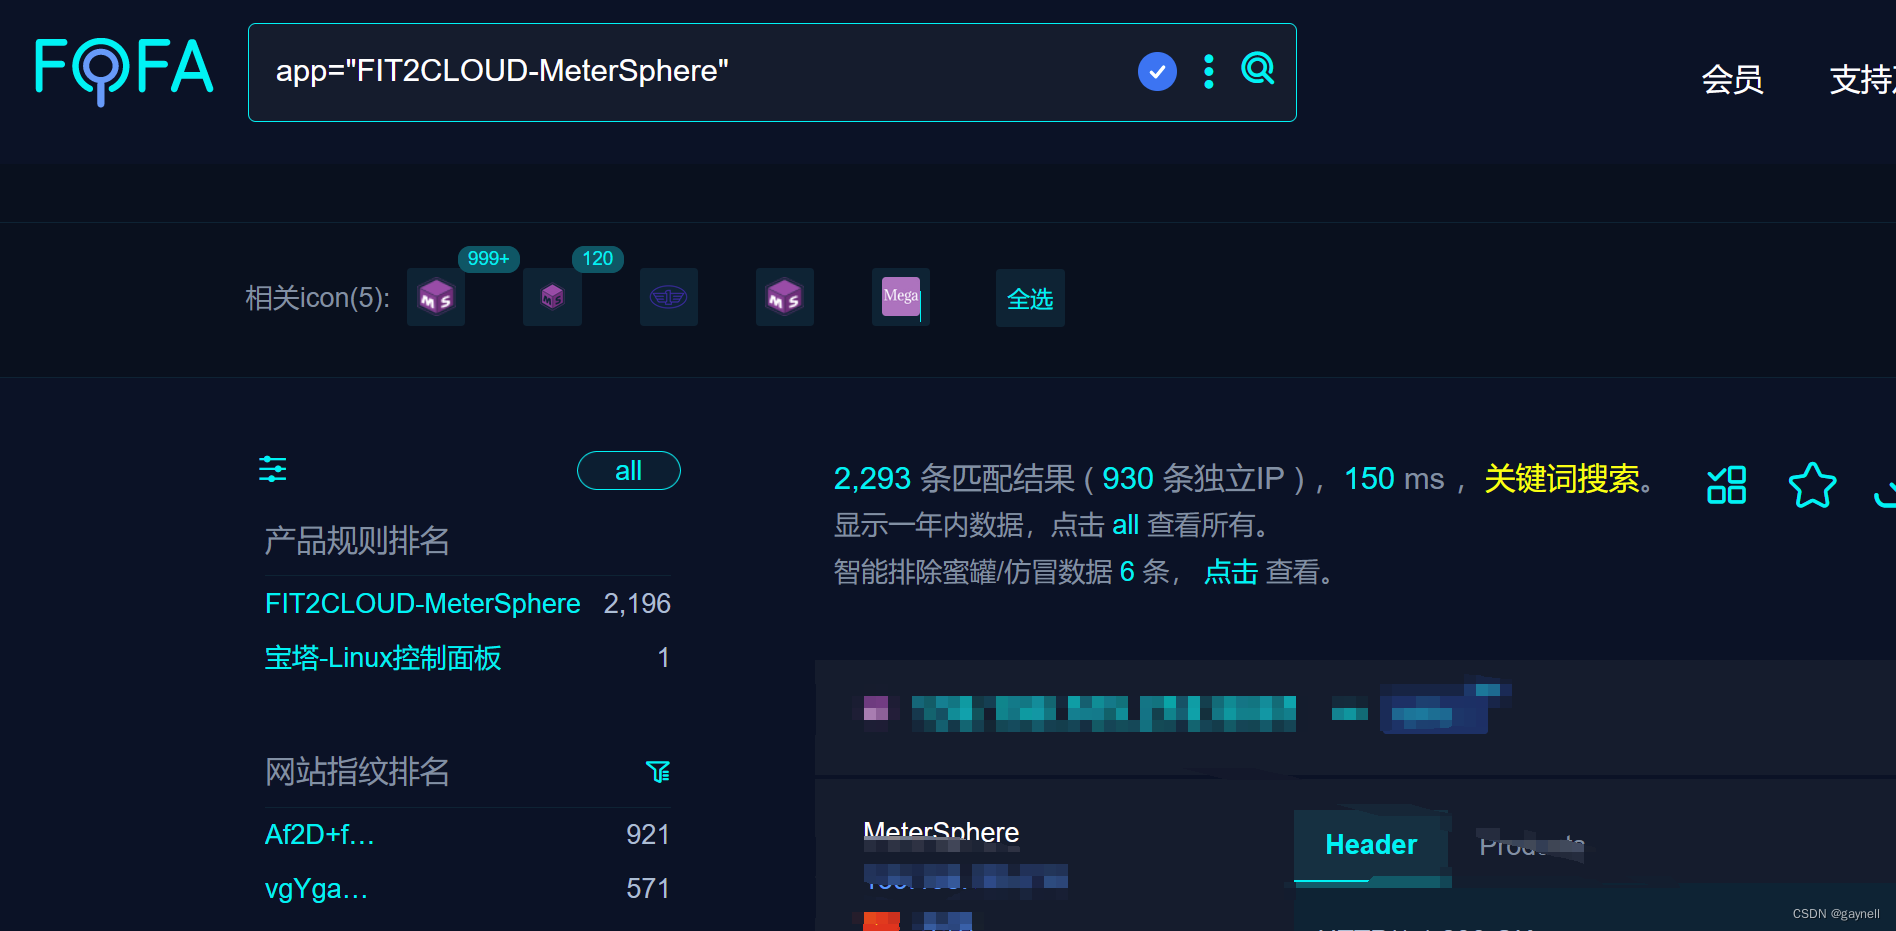This screenshot has width=1896, height=931.
Task: Click the 全选 button
Action: click(1030, 298)
